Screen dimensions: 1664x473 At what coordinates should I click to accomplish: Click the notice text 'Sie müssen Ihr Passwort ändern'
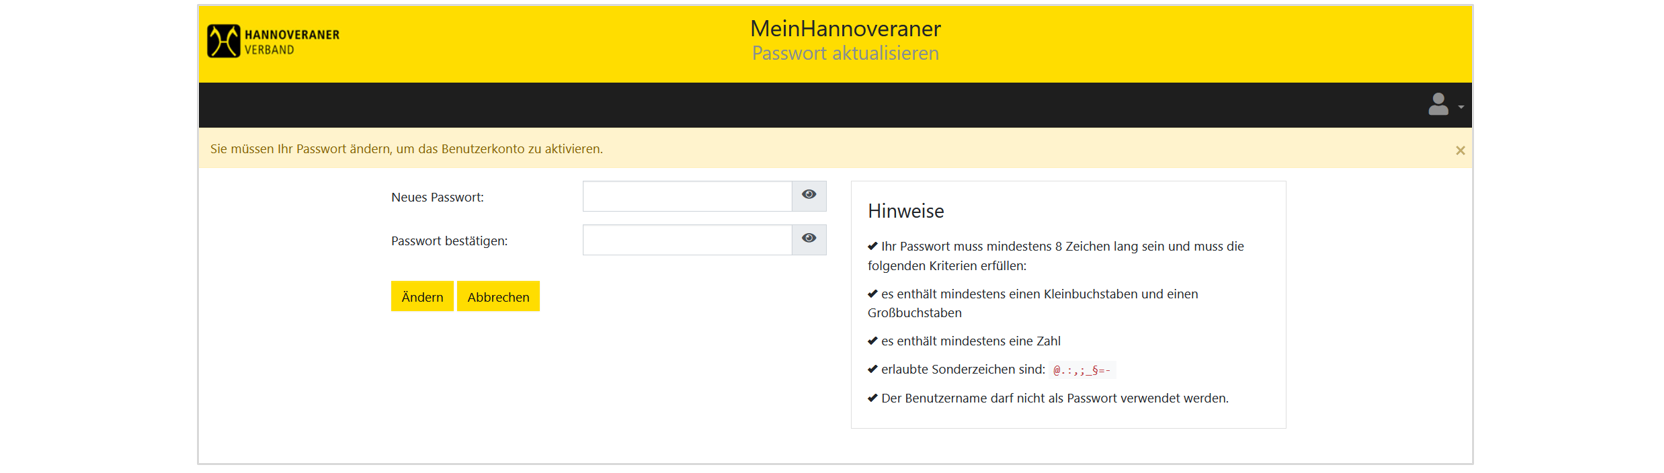(406, 149)
